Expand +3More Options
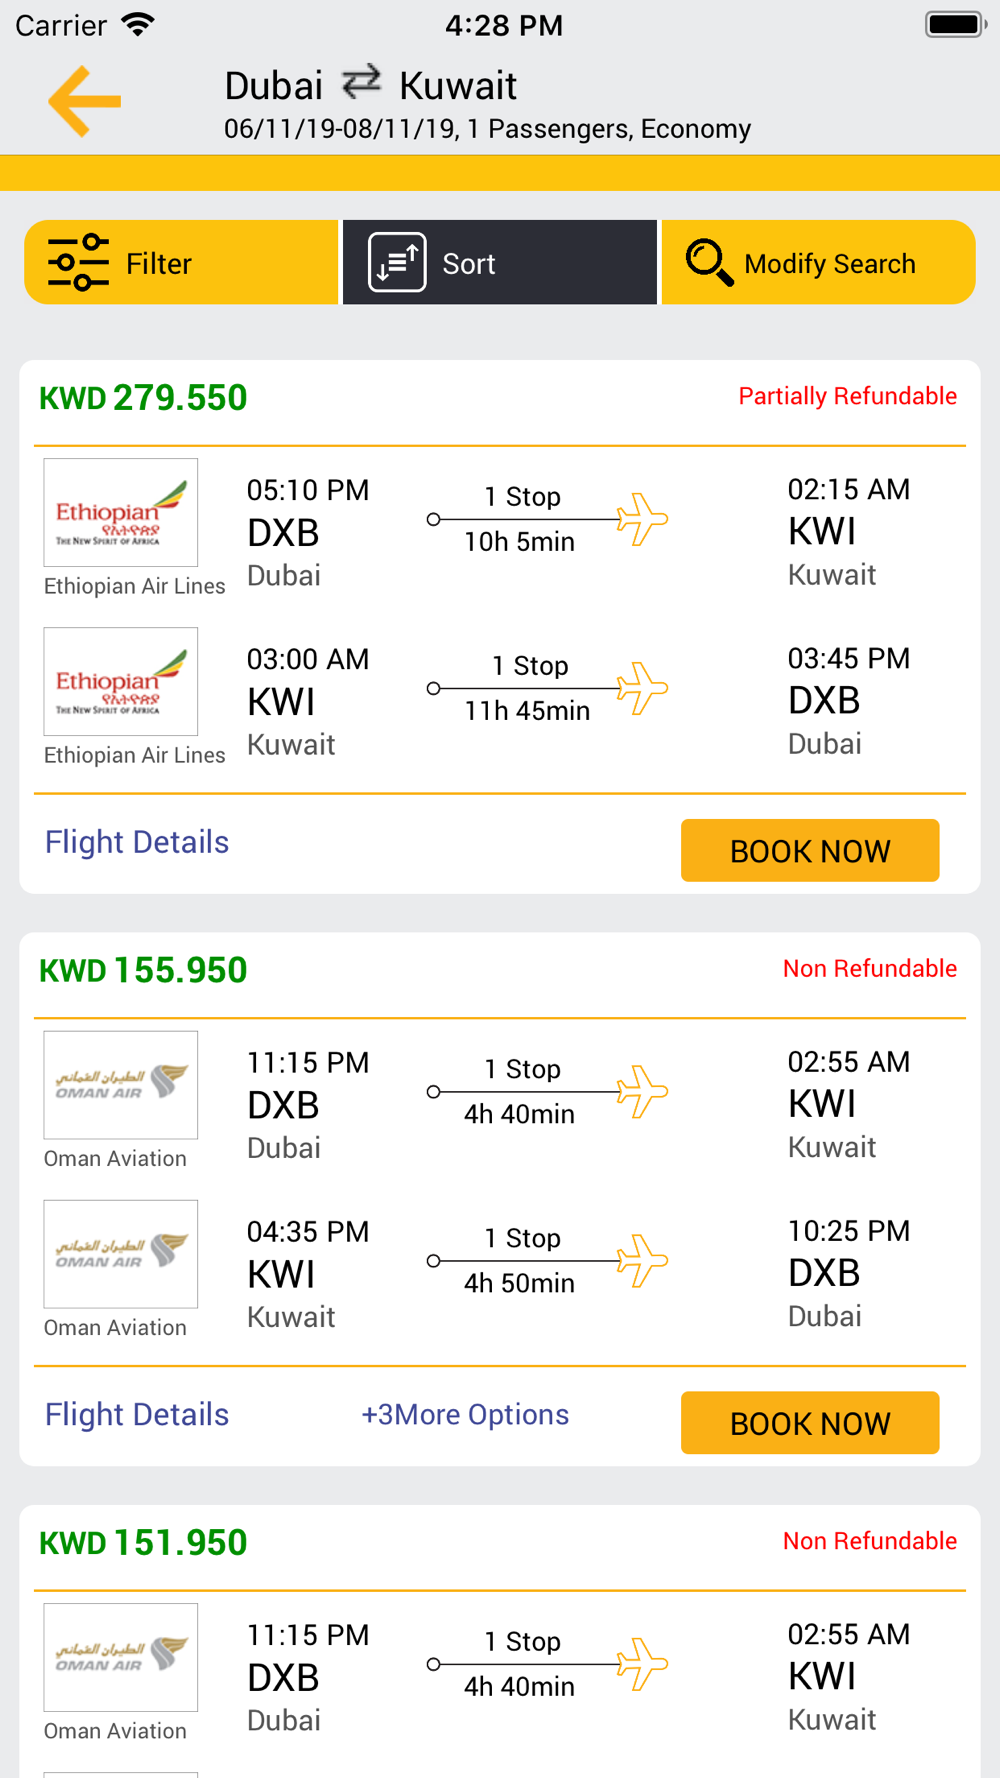This screenshot has width=1000, height=1778. (465, 1414)
